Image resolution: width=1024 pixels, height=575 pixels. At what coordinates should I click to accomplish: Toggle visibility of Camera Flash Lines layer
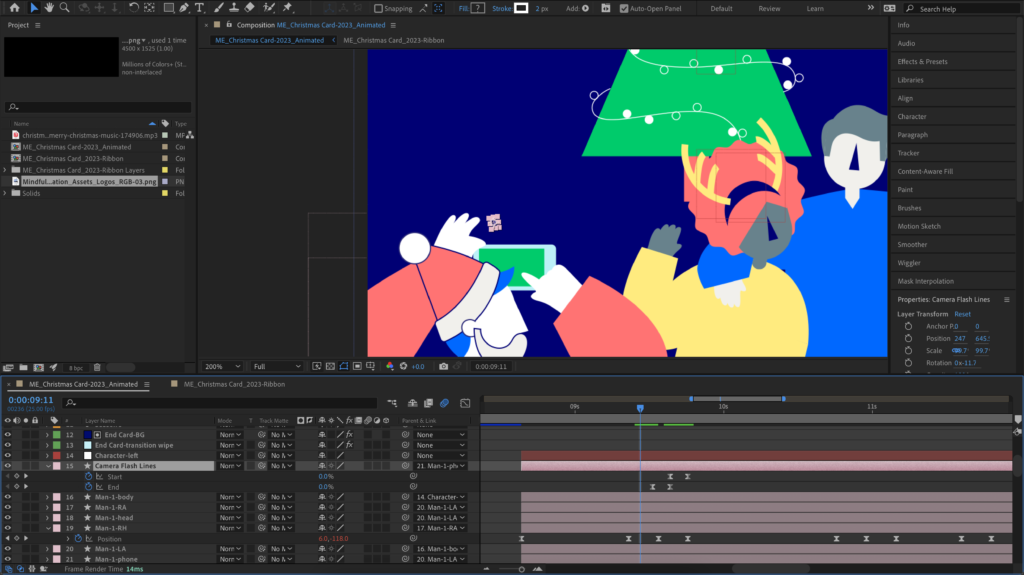pos(8,466)
